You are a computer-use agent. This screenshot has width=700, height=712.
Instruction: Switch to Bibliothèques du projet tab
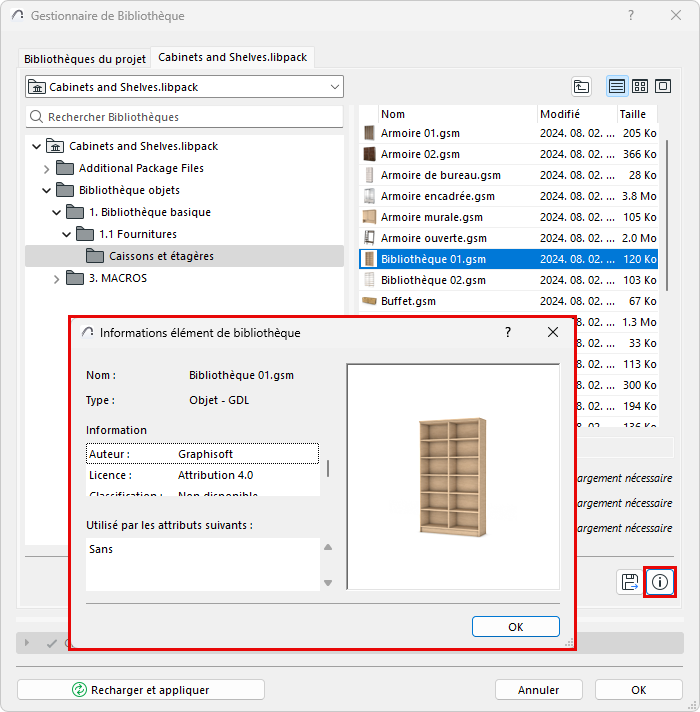tap(85, 59)
